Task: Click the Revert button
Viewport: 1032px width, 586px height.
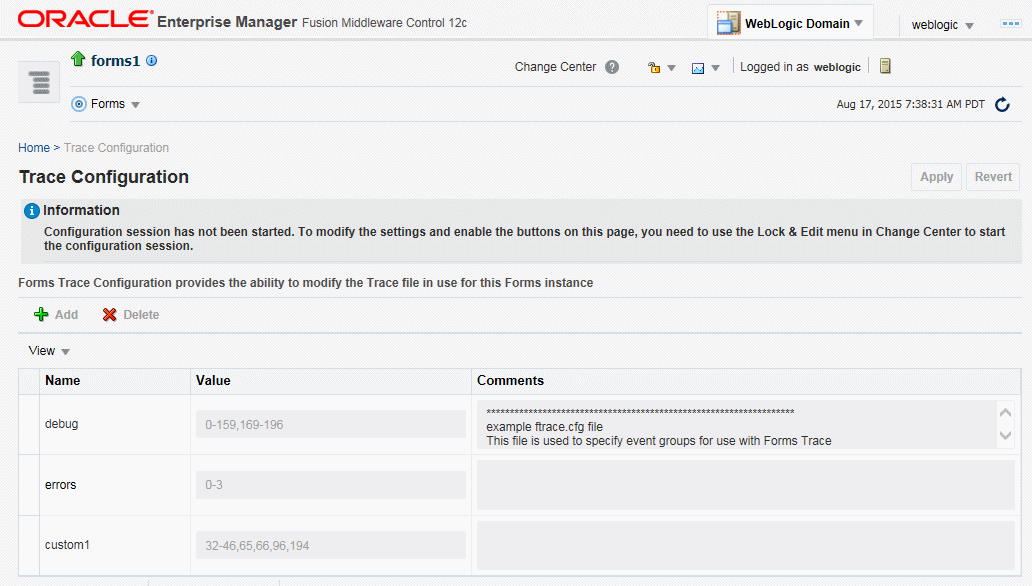Action: tap(993, 177)
